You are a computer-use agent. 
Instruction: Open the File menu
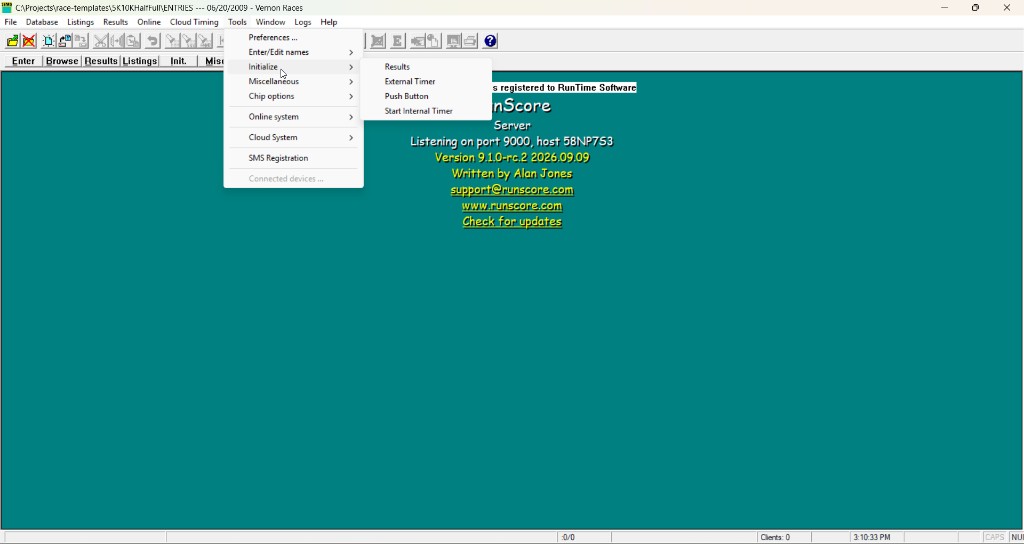10,22
